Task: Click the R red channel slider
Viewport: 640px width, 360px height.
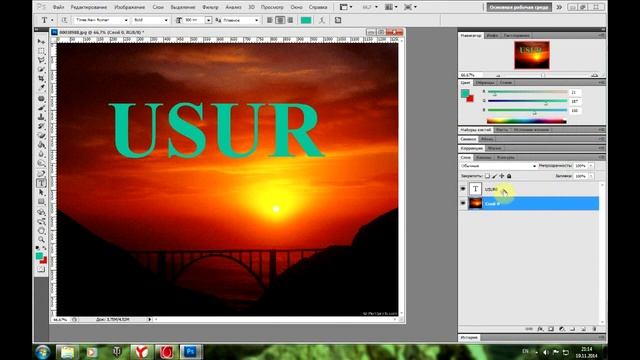Action: click(x=527, y=92)
